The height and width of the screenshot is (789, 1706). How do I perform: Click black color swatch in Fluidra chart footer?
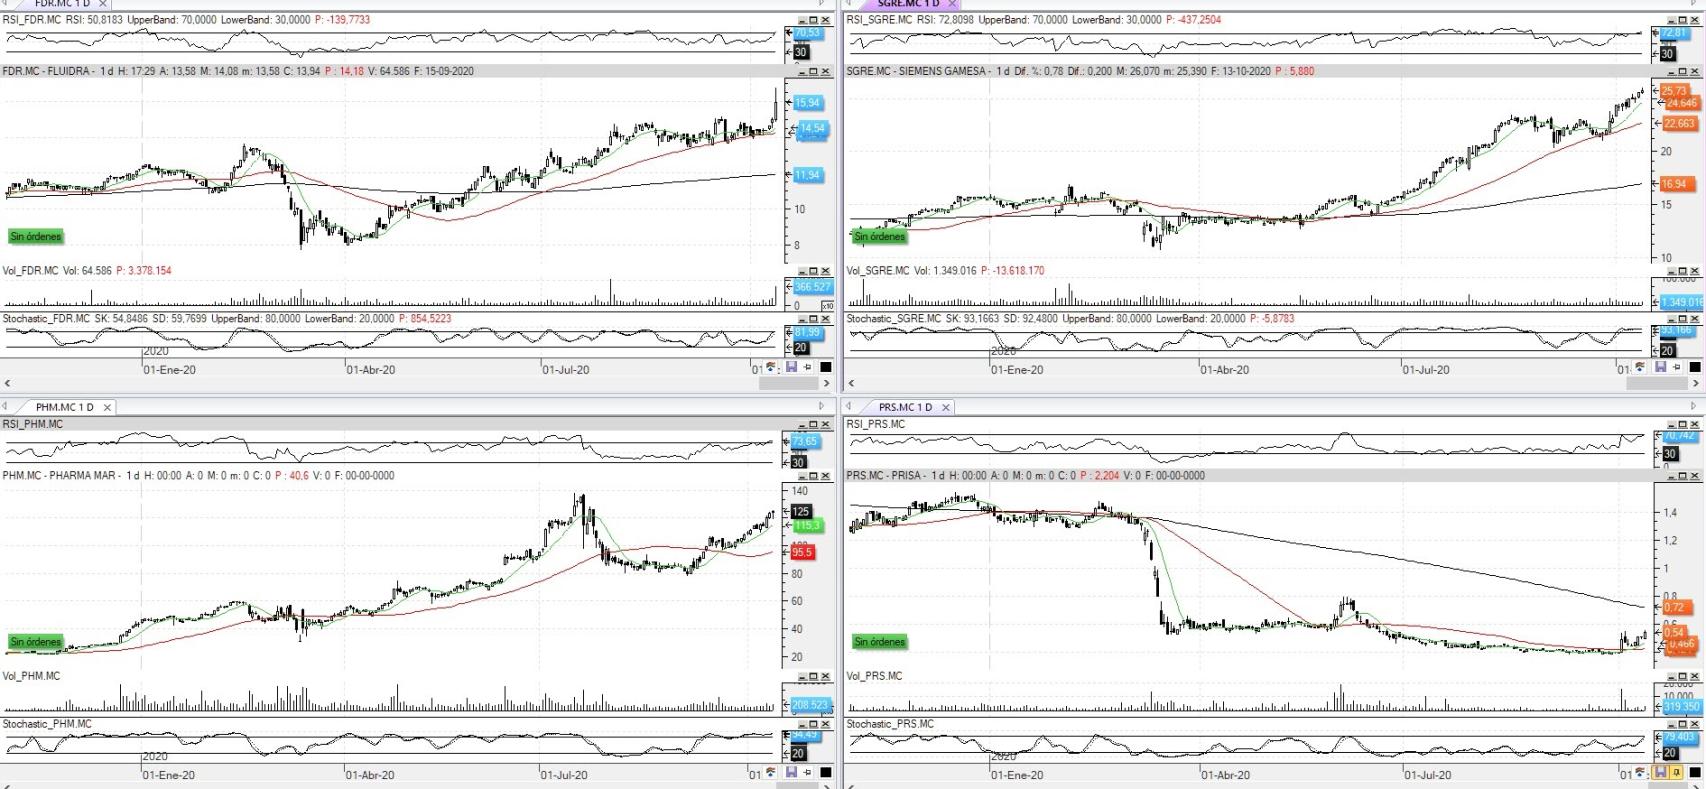[x=825, y=367]
